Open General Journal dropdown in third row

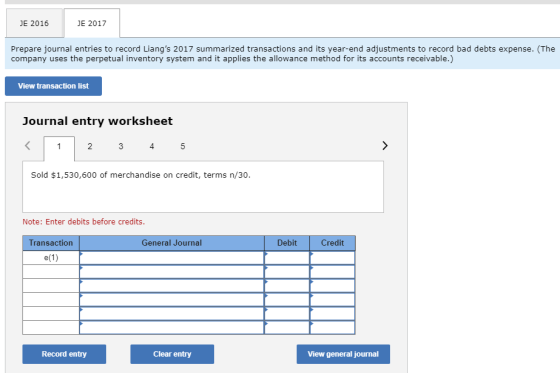tap(172, 285)
